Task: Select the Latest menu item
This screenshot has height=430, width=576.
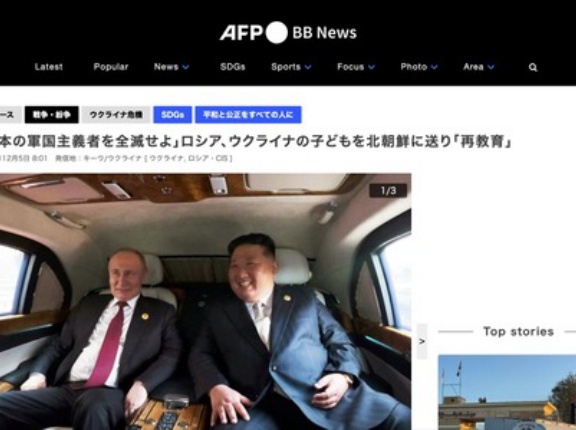Action: tap(48, 67)
